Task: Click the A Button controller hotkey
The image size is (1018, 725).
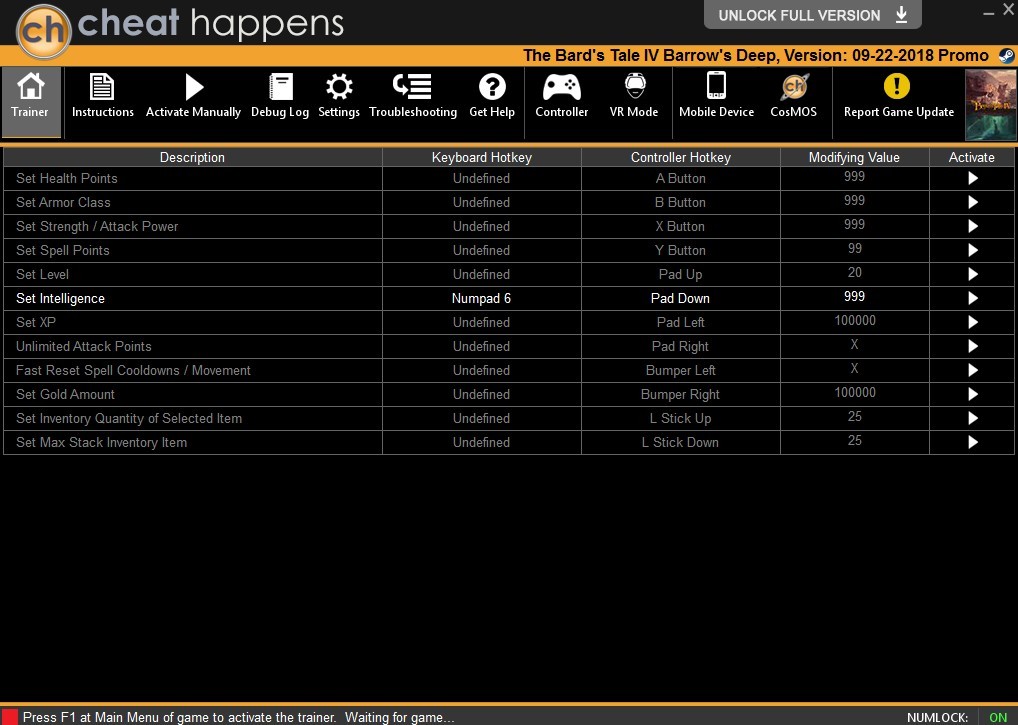Action: point(680,178)
